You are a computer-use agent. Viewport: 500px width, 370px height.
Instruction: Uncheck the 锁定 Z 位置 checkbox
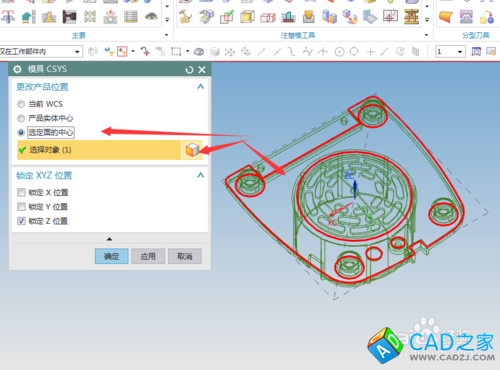point(21,221)
